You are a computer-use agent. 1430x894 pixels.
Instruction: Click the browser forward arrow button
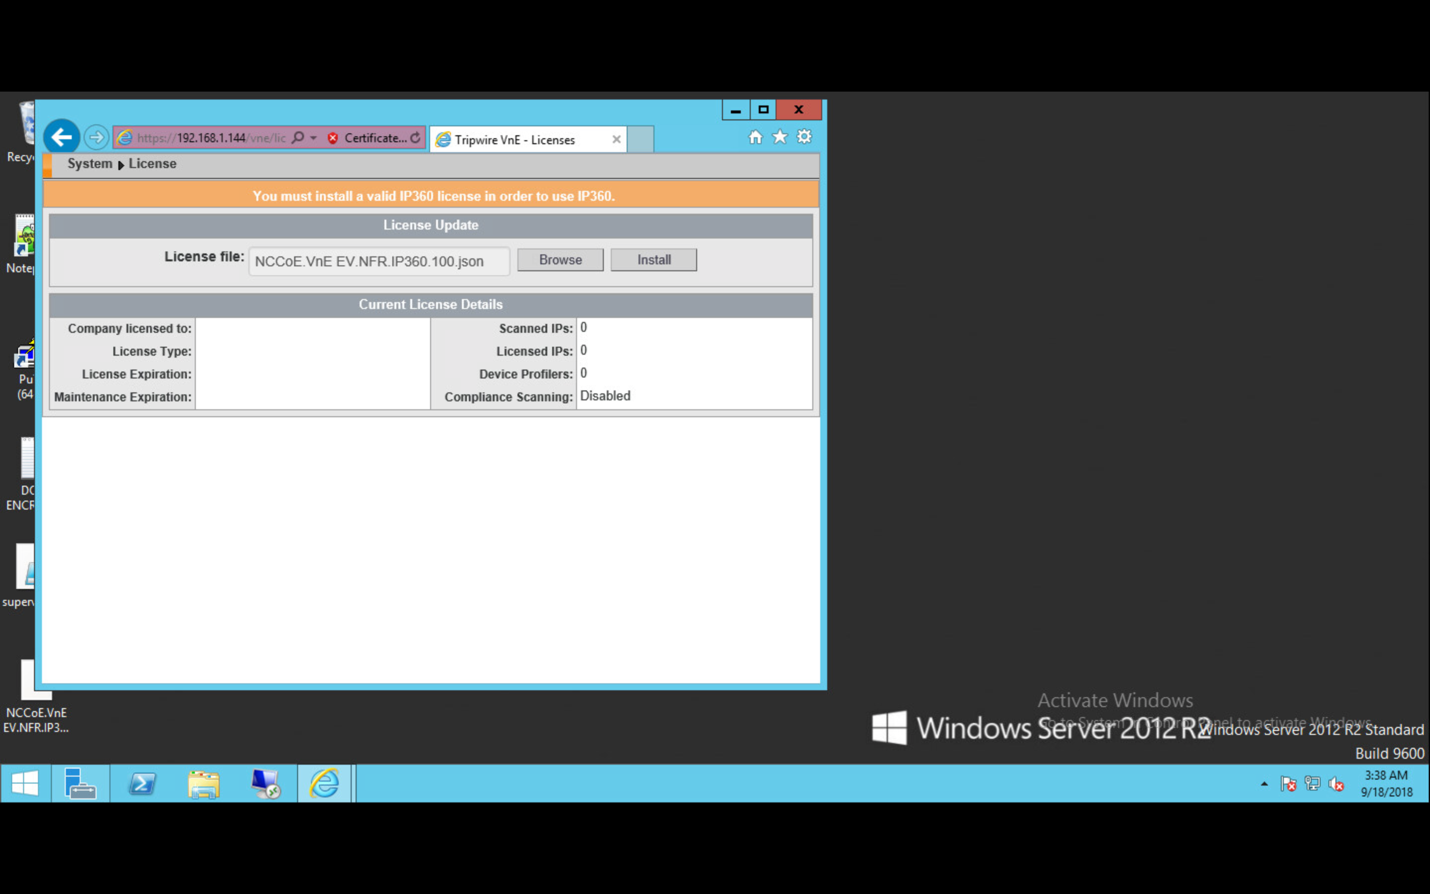coord(96,138)
